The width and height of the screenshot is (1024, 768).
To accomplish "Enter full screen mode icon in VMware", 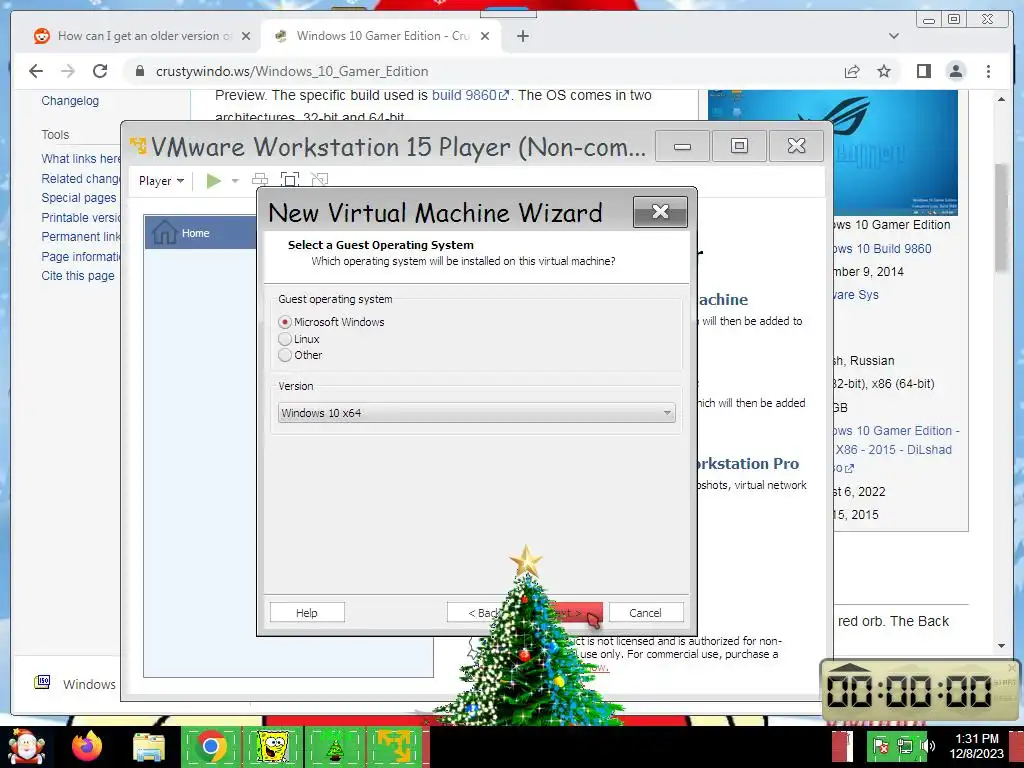I will click(x=289, y=180).
